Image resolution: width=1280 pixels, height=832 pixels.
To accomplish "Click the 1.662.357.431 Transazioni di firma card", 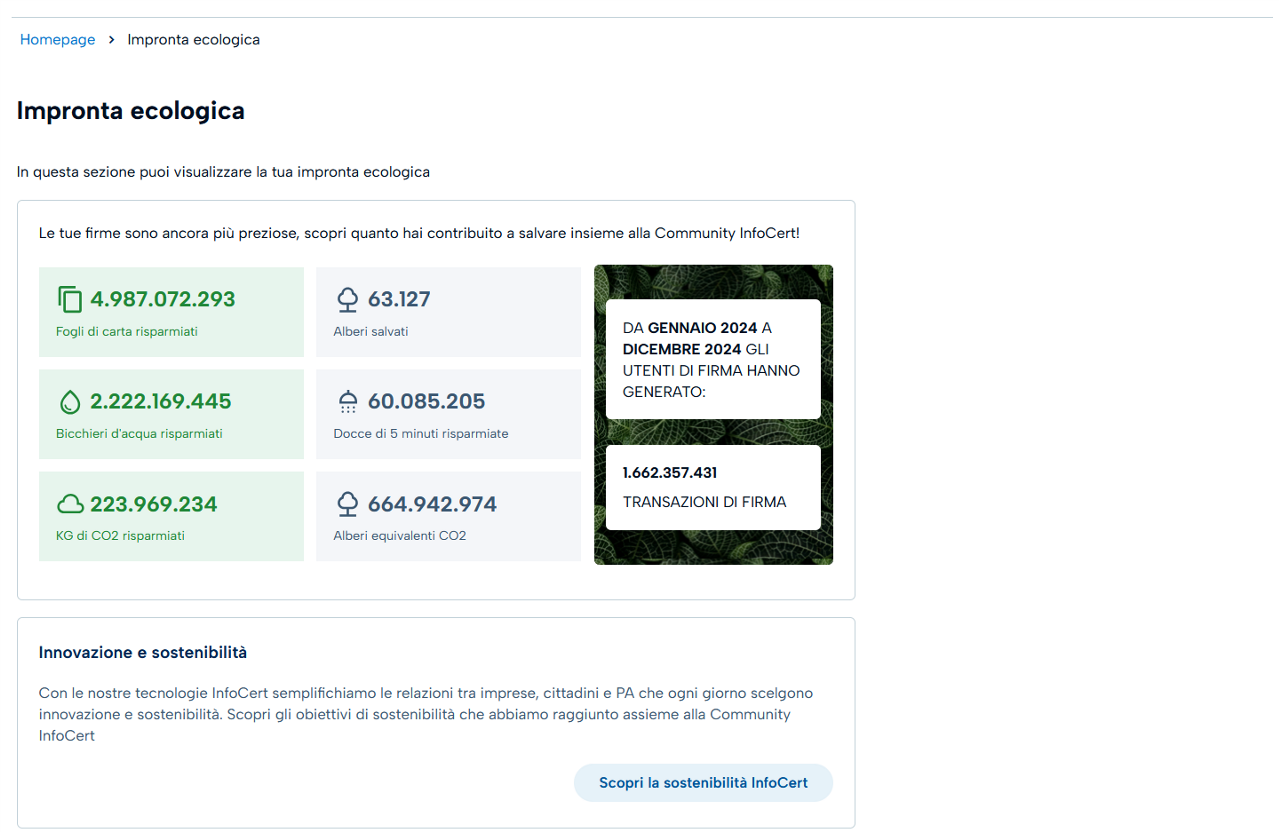I will (712, 487).
